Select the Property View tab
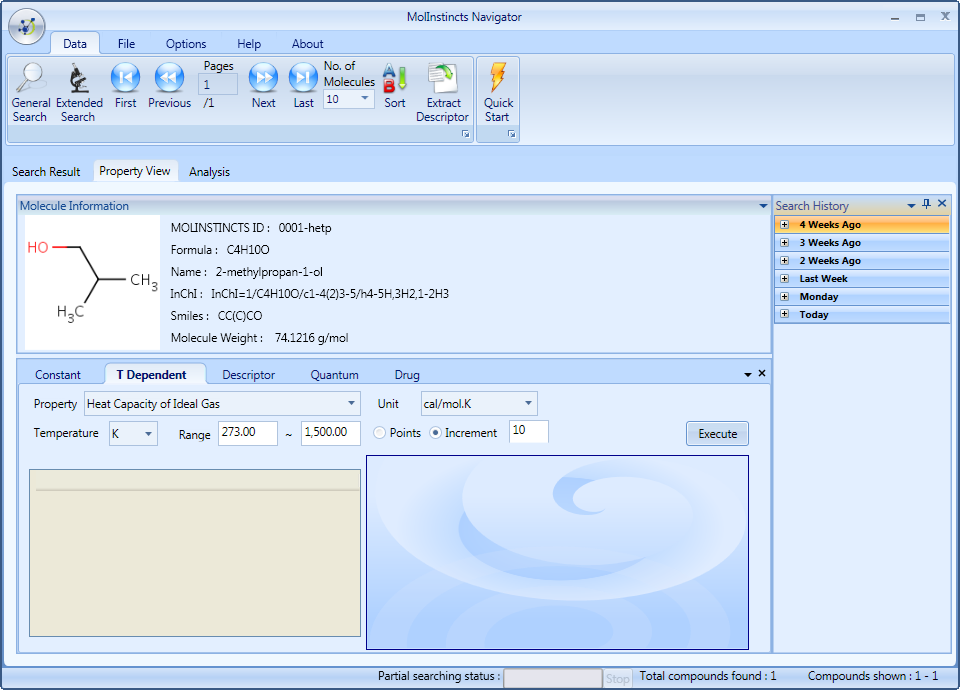 135,171
